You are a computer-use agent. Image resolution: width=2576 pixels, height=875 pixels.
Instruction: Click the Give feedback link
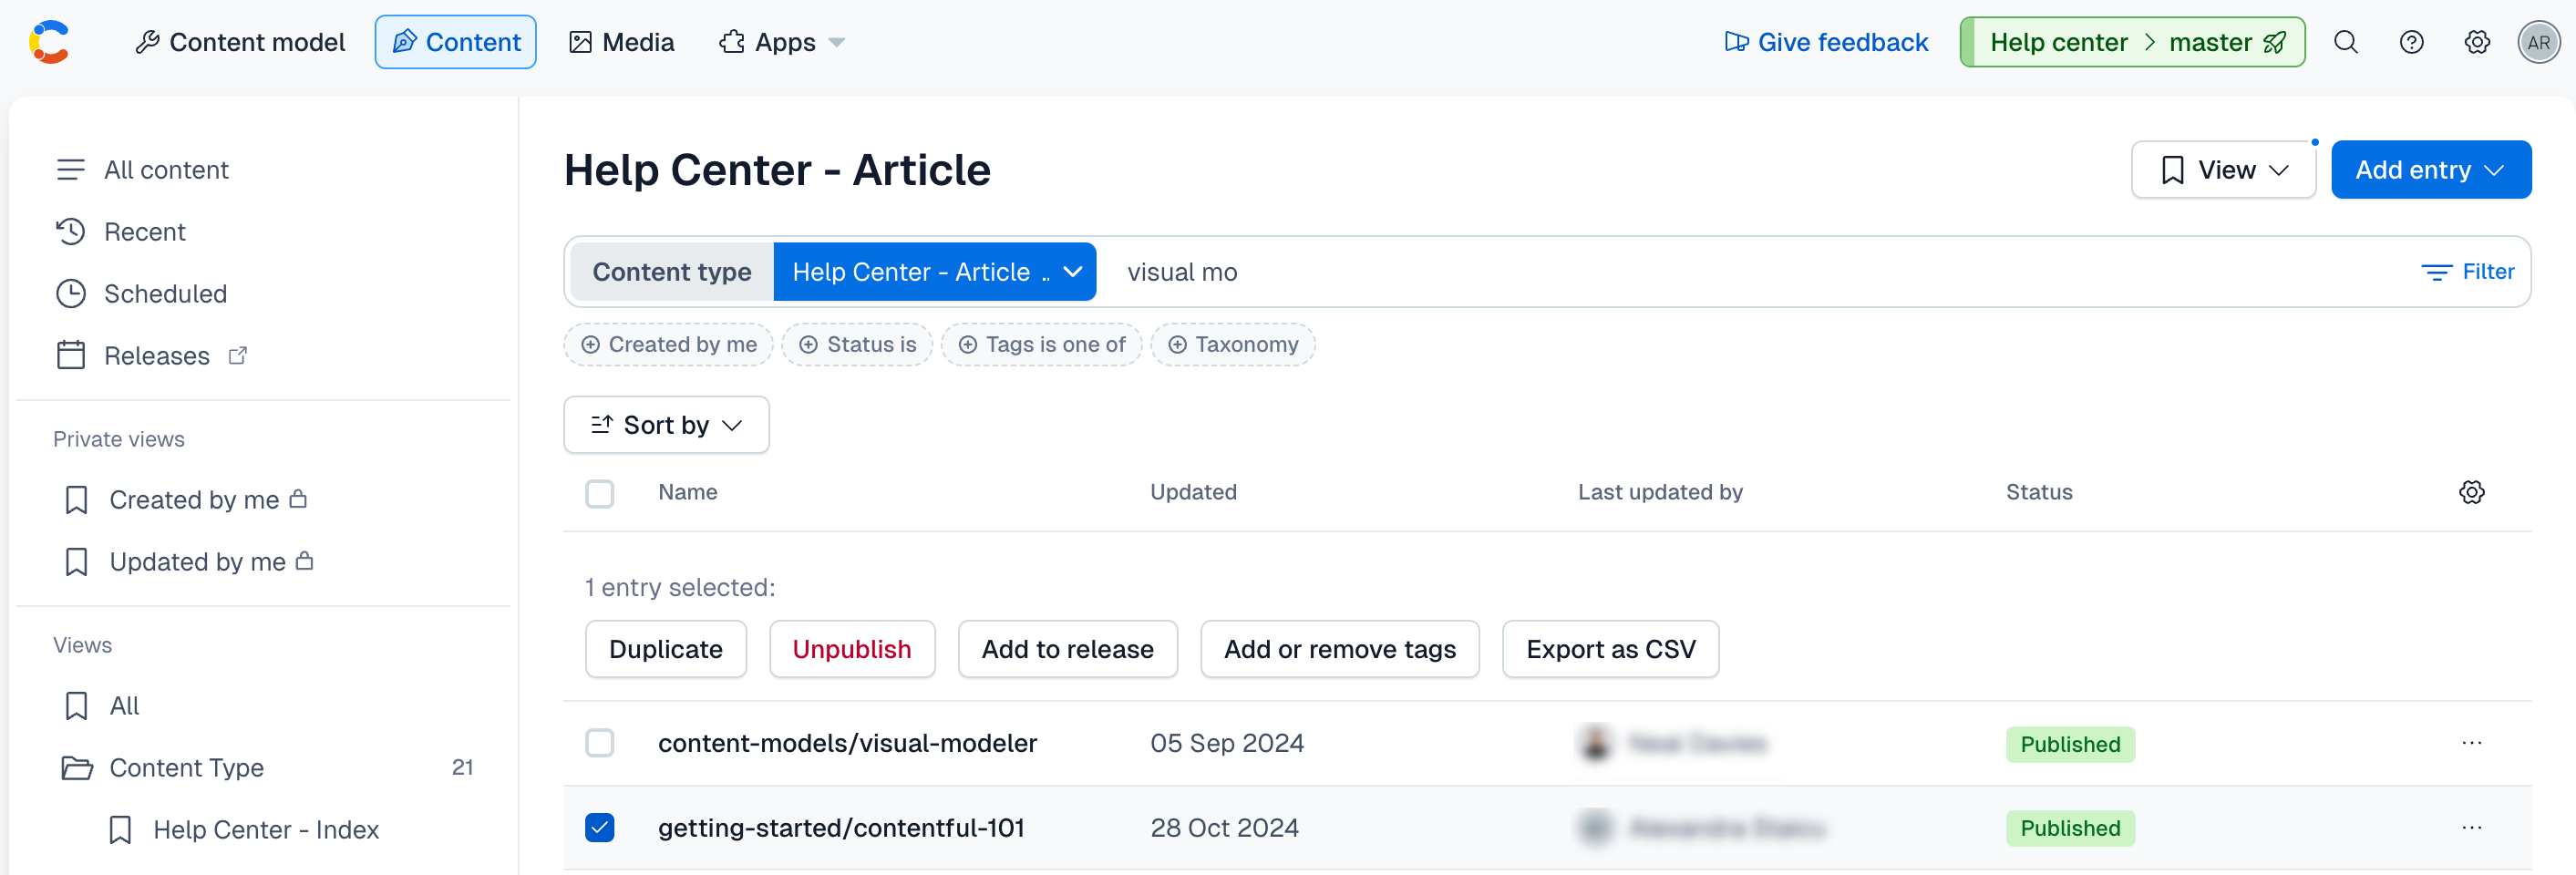coord(1826,42)
